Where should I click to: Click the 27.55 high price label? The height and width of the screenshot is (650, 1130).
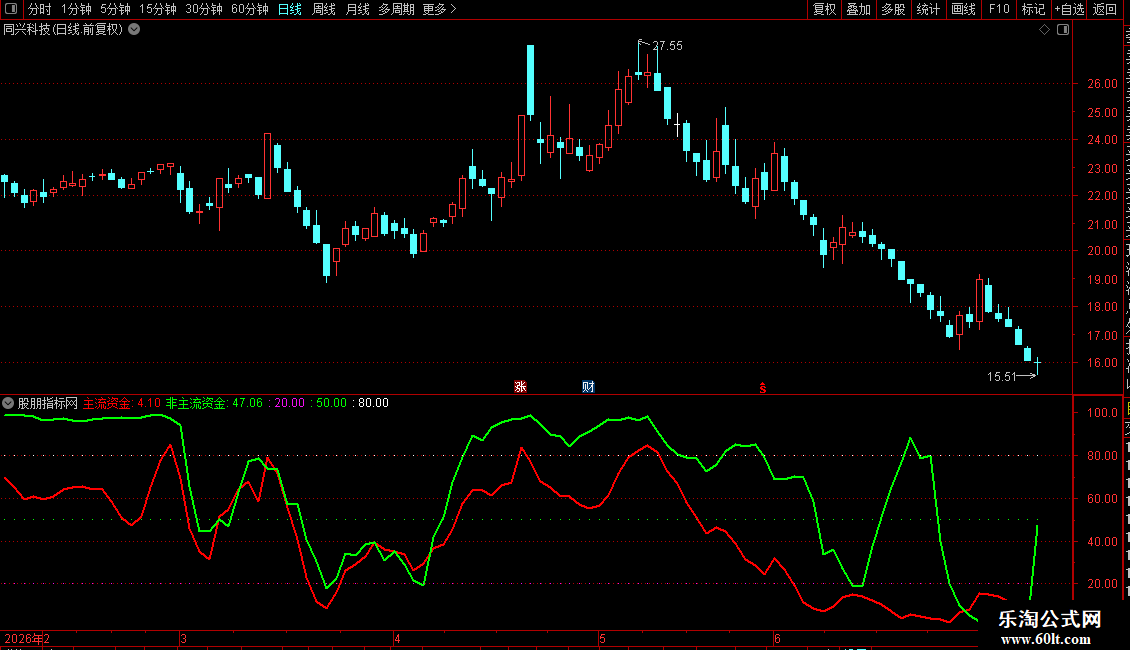[x=667, y=45]
